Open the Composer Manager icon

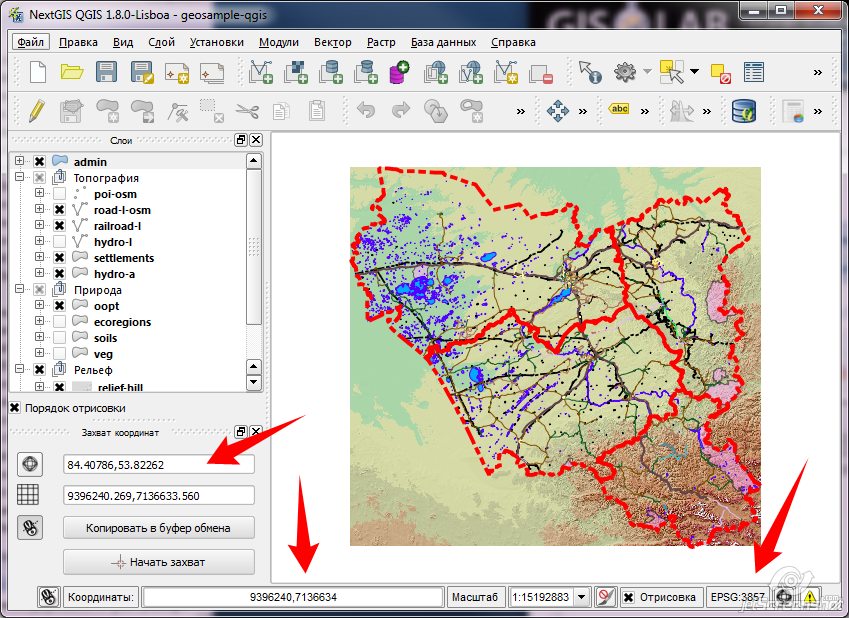tap(212, 73)
